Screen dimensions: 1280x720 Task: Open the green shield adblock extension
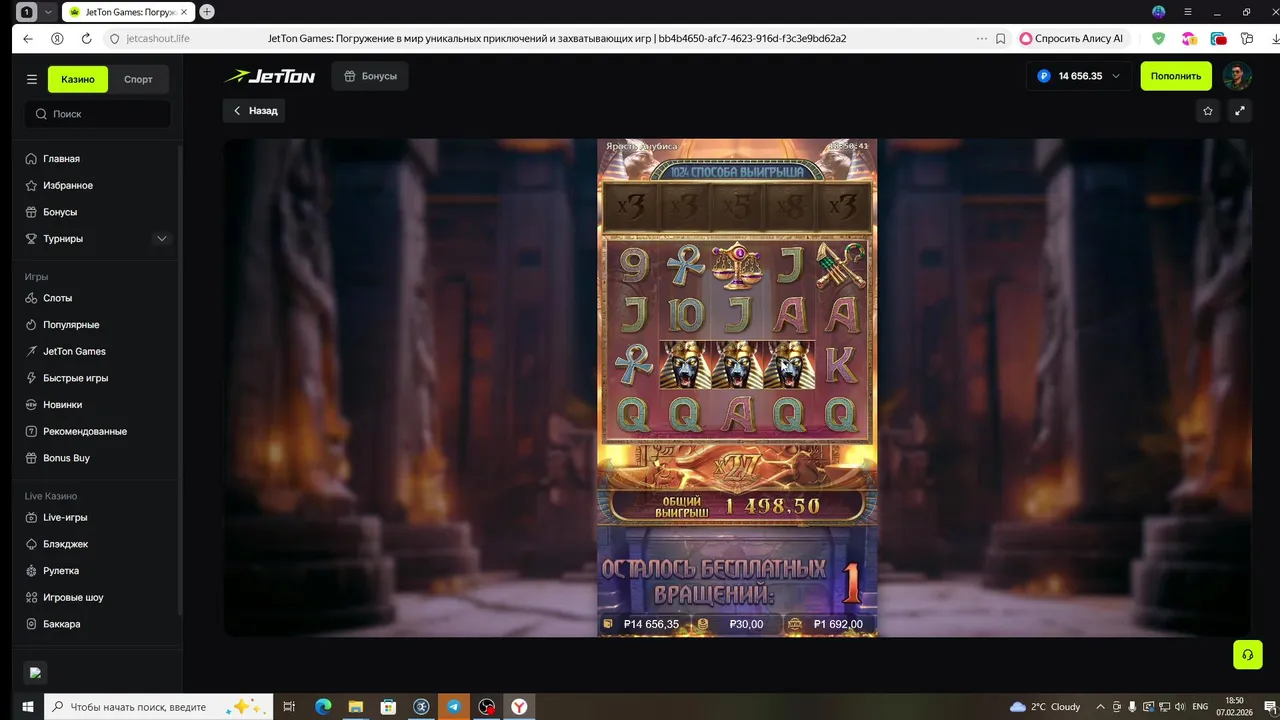[x=1159, y=39]
